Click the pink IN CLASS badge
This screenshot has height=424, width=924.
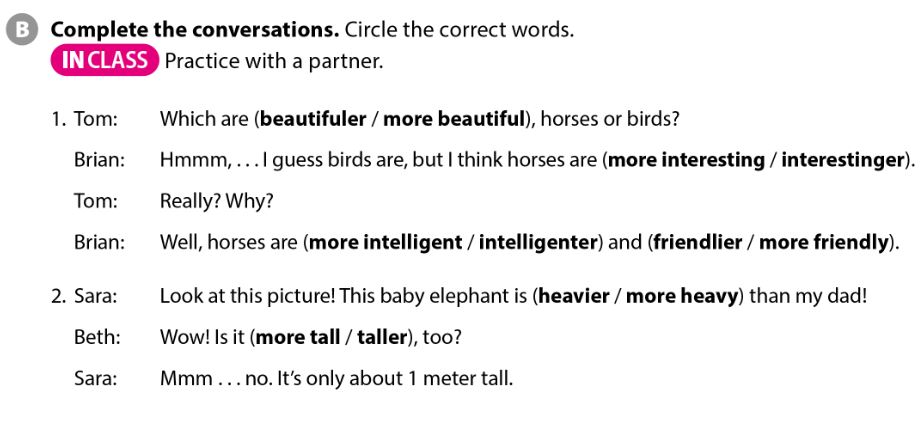click(104, 61)
